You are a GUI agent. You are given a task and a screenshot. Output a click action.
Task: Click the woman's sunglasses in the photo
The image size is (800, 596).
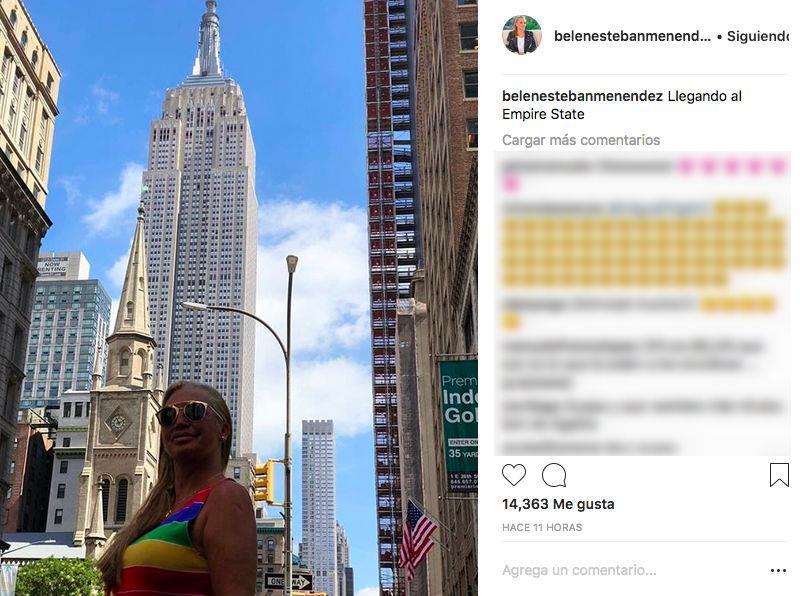(187, 412)
